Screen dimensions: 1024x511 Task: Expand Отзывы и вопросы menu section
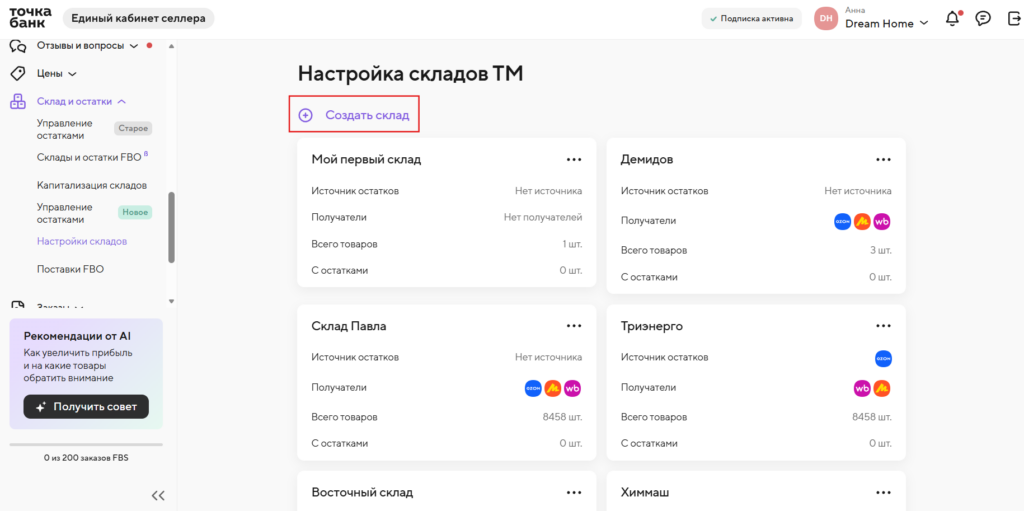pyautogui.click(x=134, y=46)
